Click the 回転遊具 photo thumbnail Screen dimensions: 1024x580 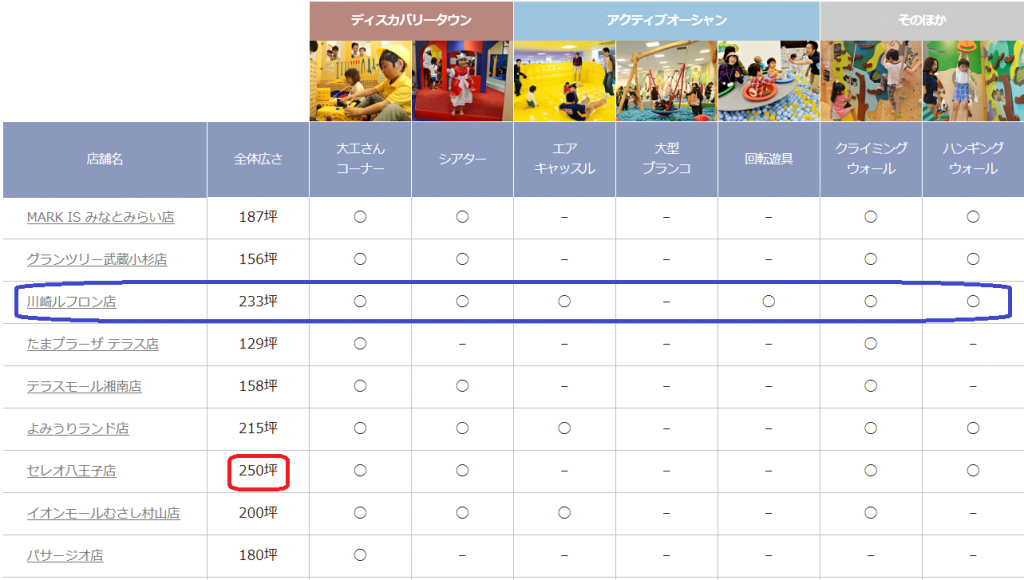(769, 81)
